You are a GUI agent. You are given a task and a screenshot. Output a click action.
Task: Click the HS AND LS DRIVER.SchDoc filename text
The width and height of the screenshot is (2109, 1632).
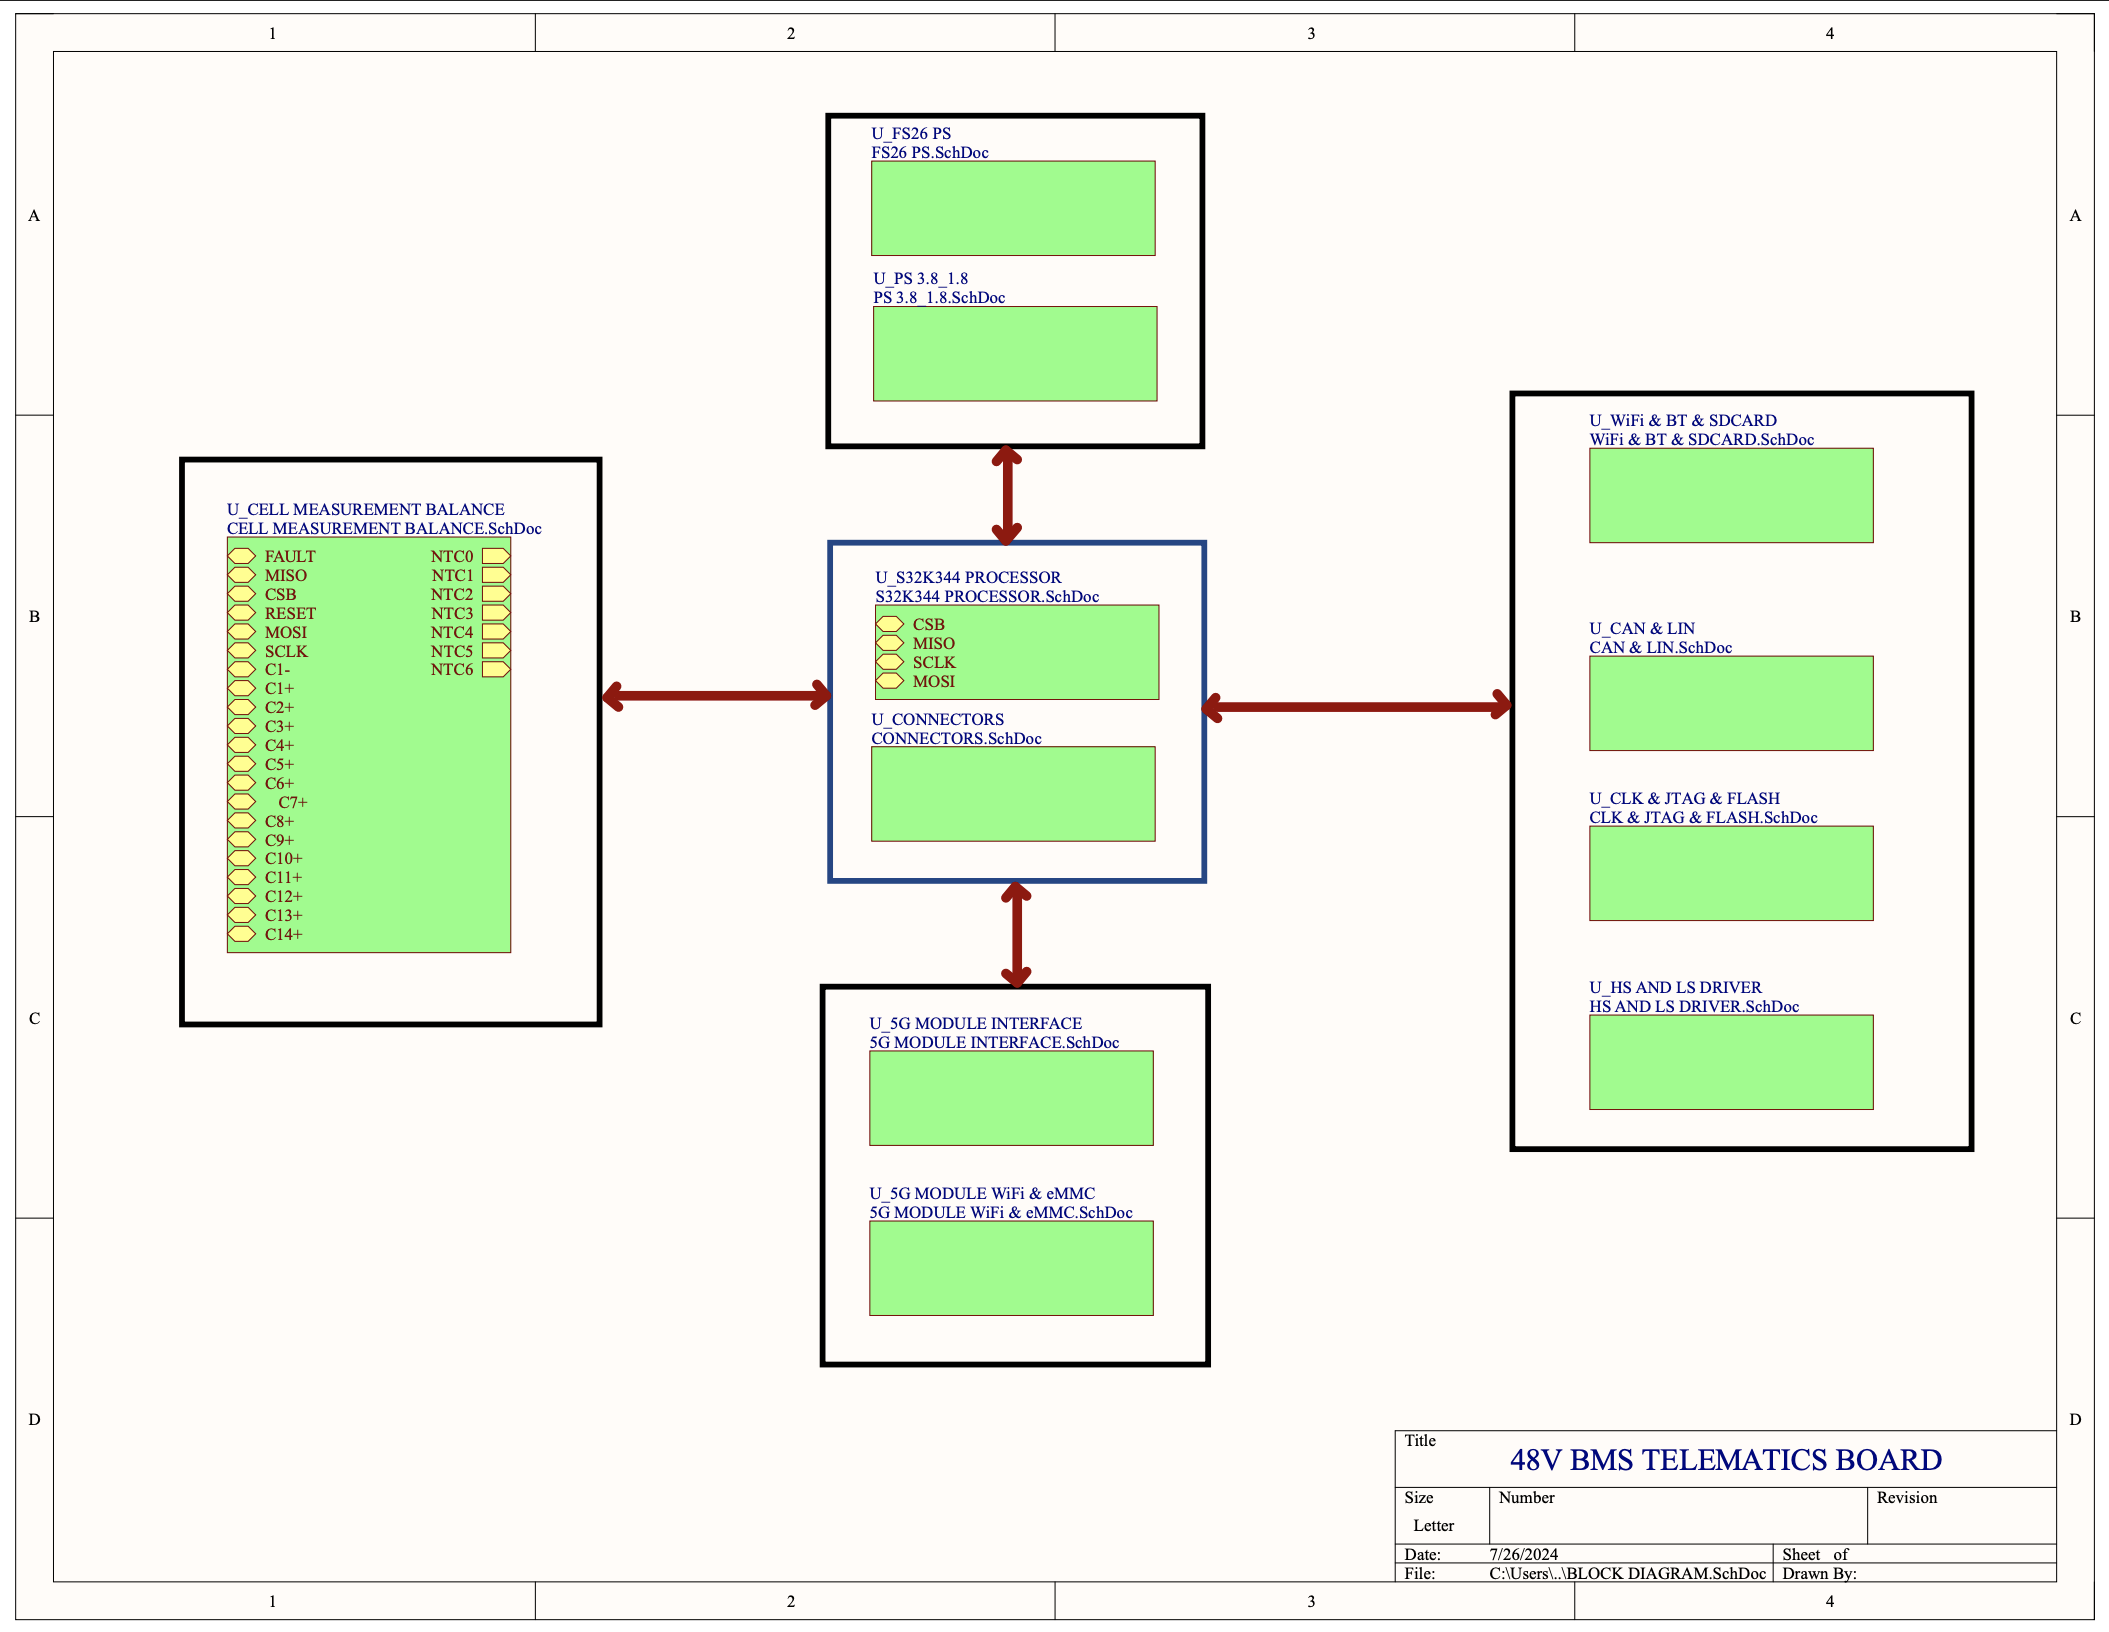[1694, 1006]
